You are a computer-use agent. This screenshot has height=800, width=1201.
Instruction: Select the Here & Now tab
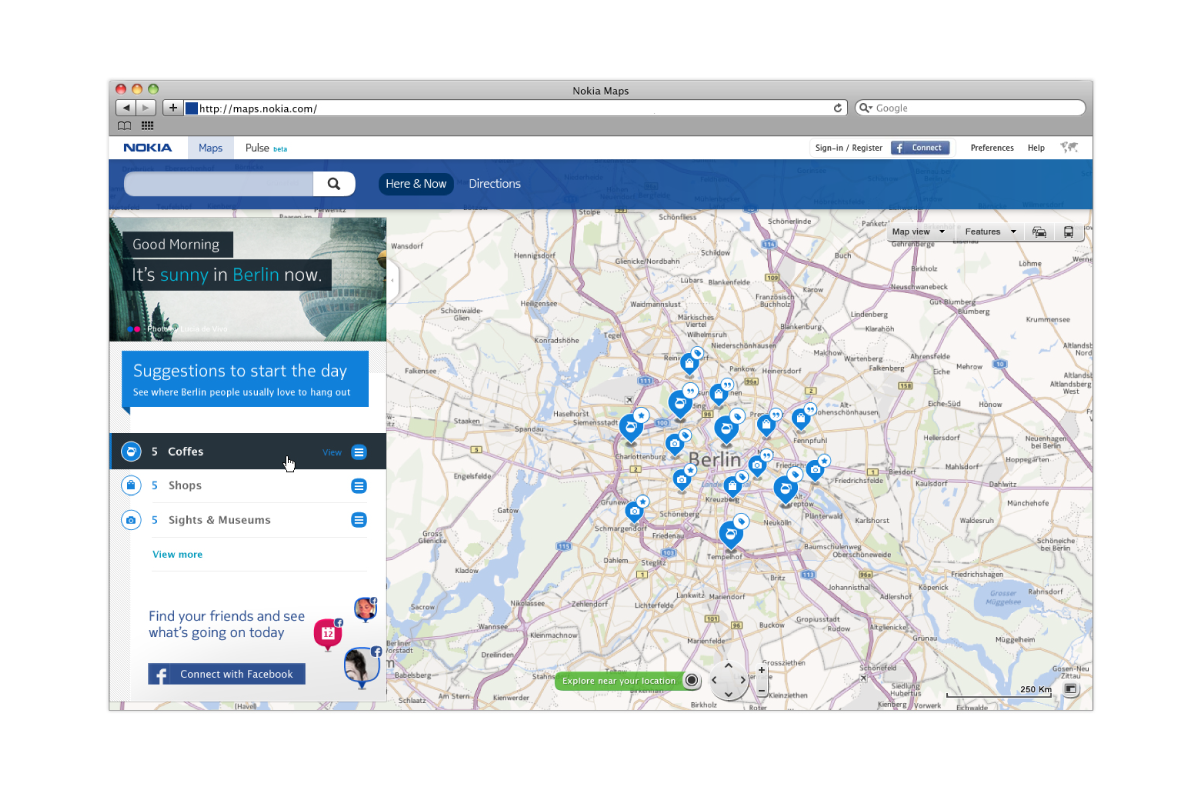(416, 184)
